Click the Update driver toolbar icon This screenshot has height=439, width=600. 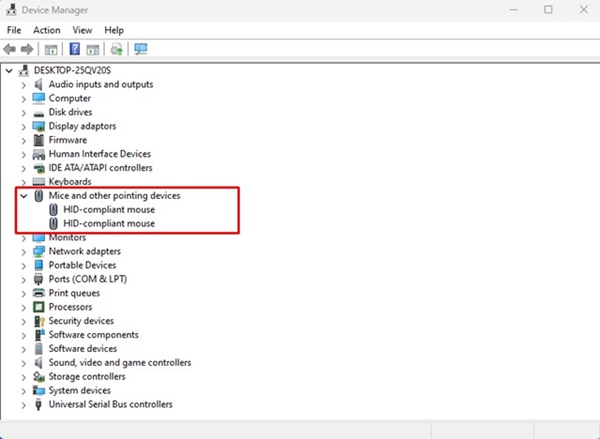[x=116, y=49]
